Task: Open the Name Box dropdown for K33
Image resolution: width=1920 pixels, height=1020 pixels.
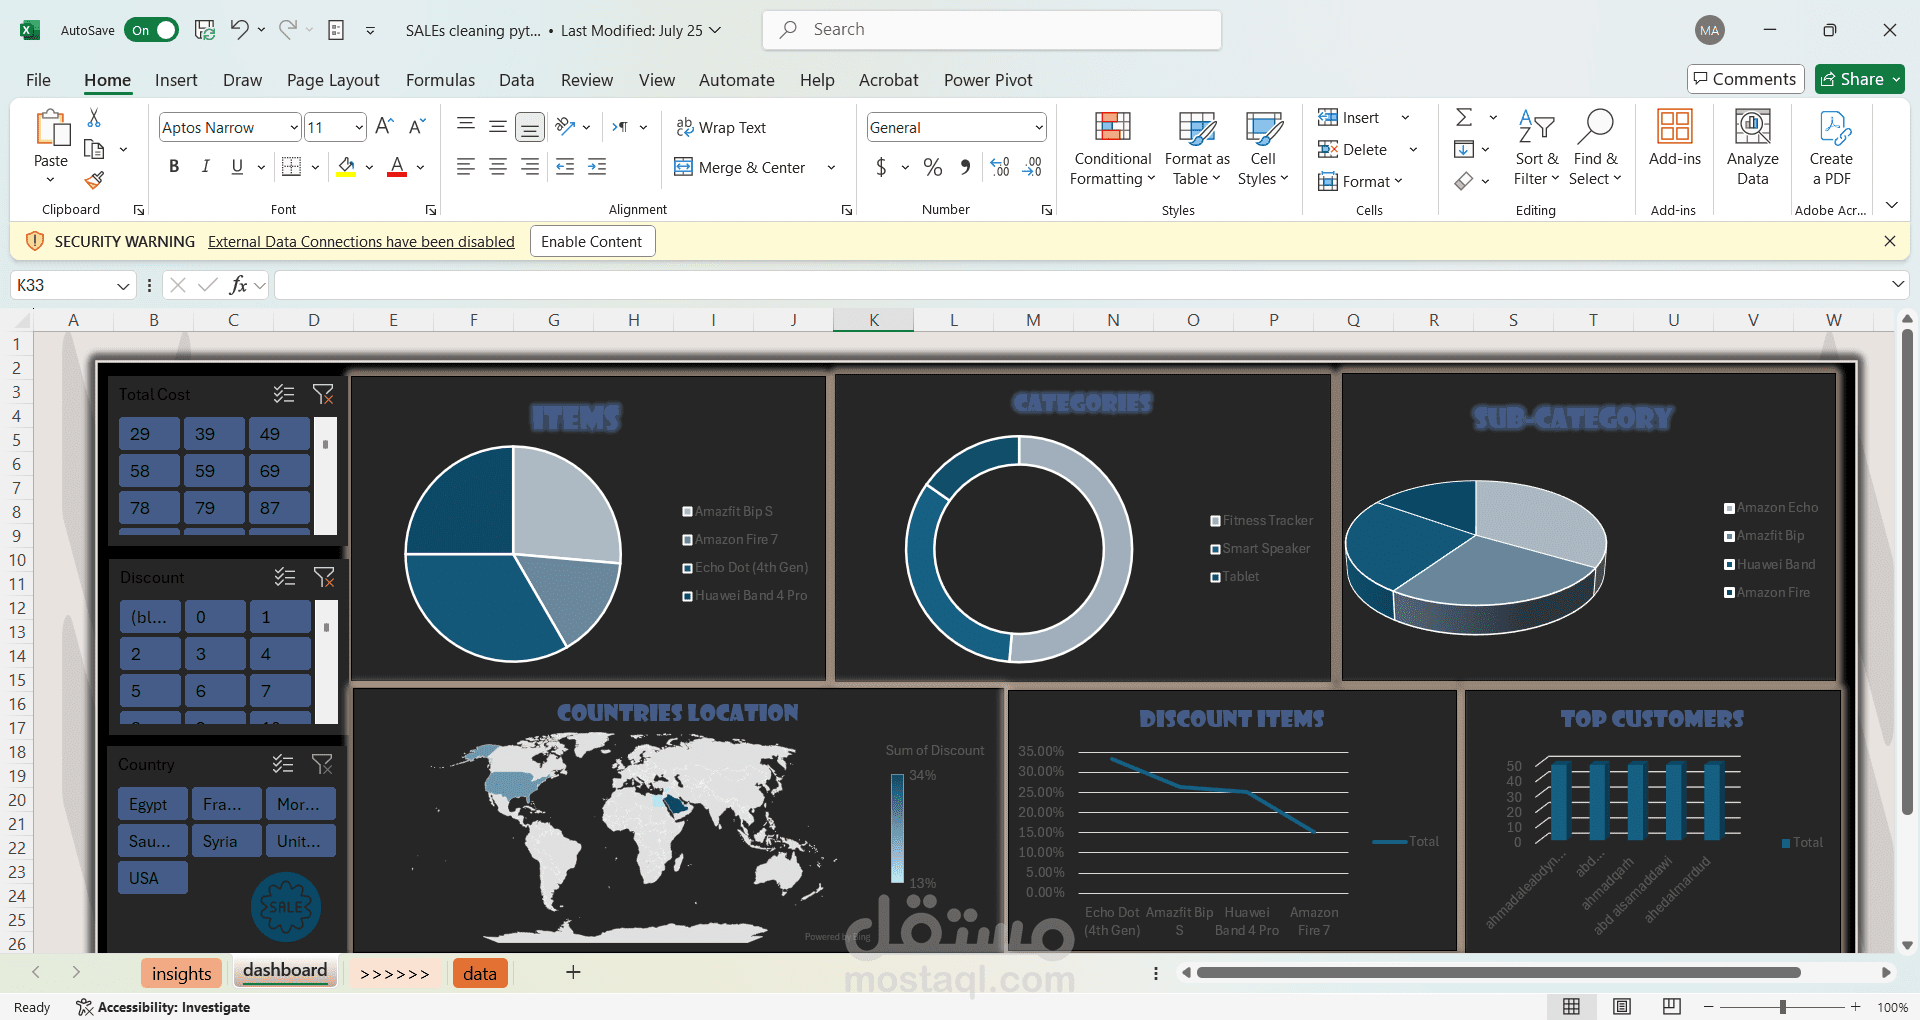Action: [x=123, y=286]
